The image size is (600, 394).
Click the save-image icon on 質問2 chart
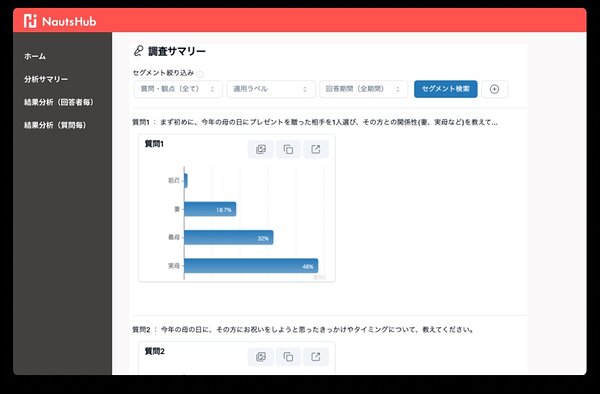[261, 357]
